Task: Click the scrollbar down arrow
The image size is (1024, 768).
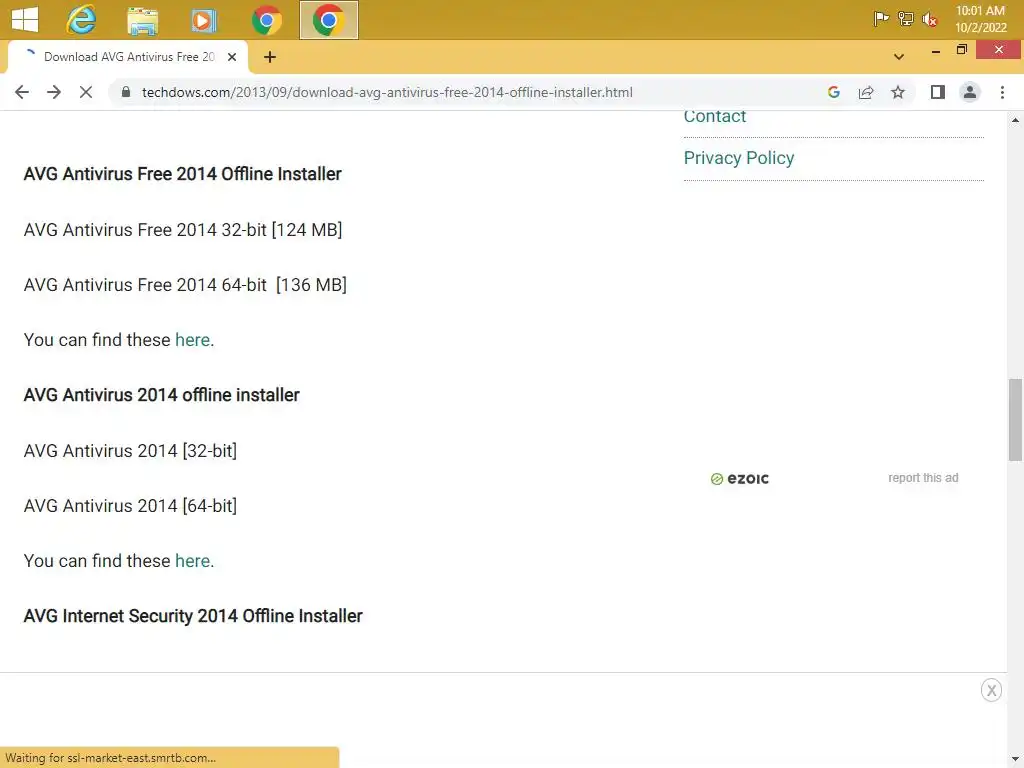Action: tap(1015, 760)
